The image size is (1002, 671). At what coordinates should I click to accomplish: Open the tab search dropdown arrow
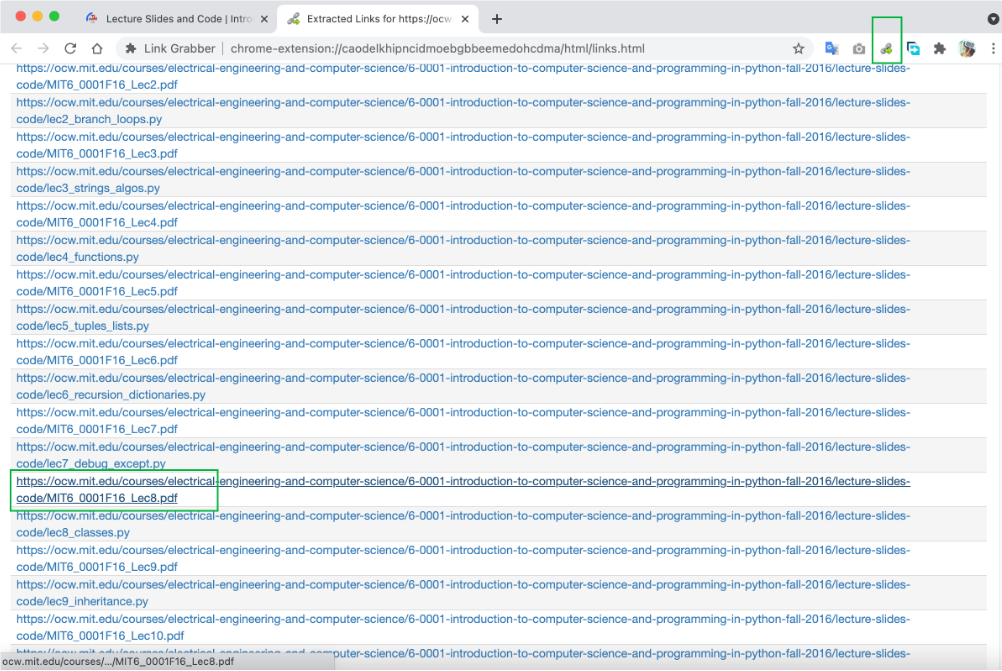click(x=993, y=19)
